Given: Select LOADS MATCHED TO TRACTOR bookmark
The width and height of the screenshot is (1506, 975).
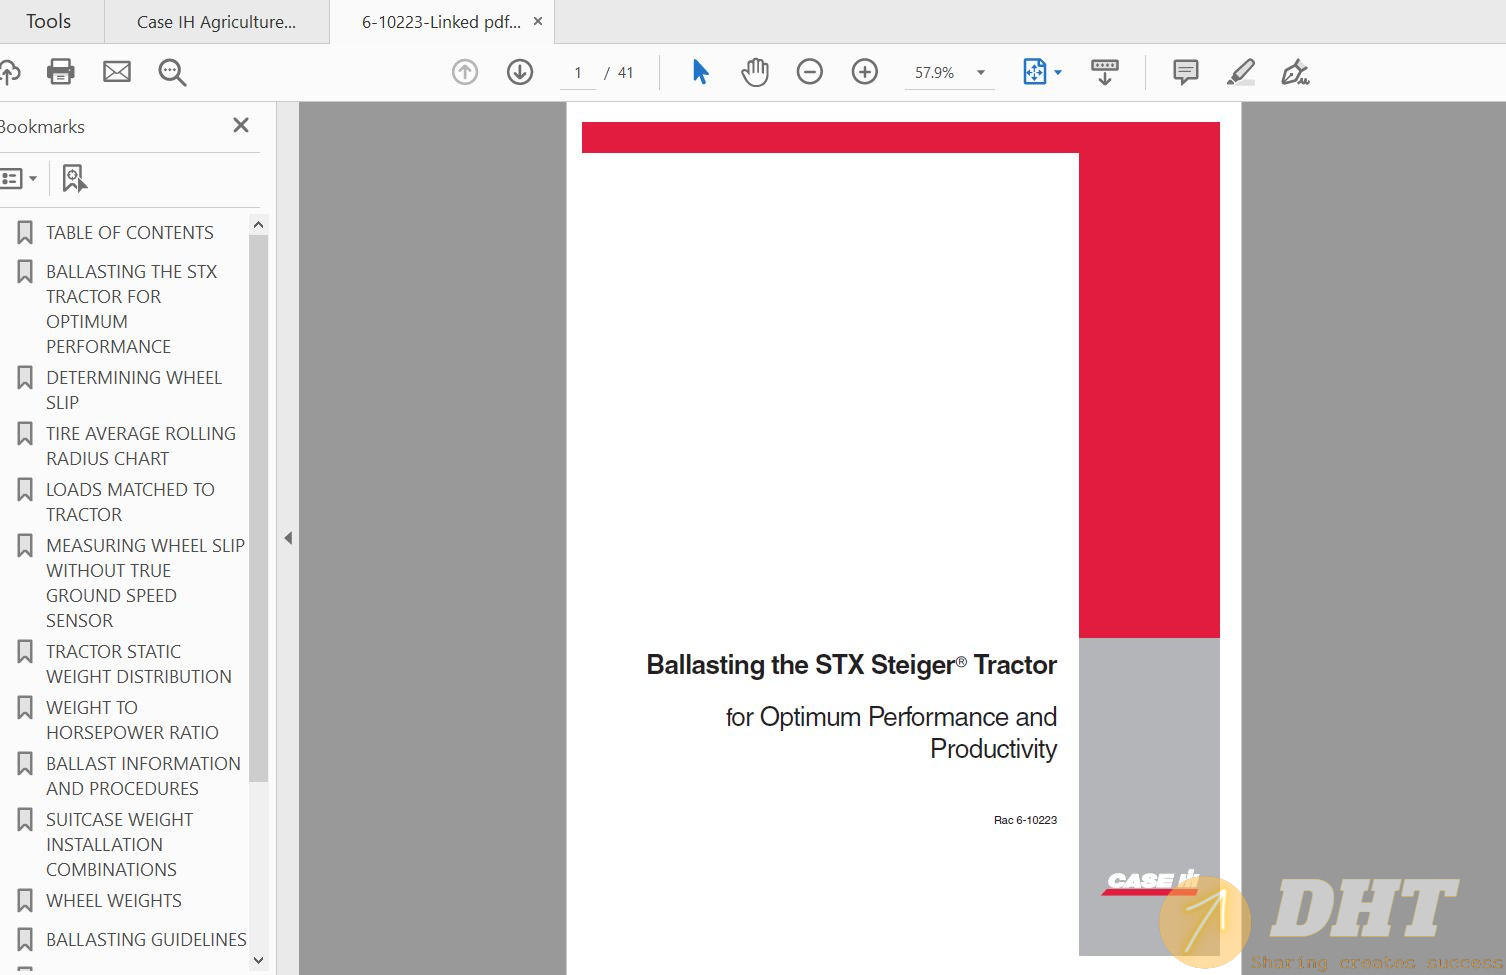Looking at the screenshot, I should pyautogui.click(x=130, y=502).
